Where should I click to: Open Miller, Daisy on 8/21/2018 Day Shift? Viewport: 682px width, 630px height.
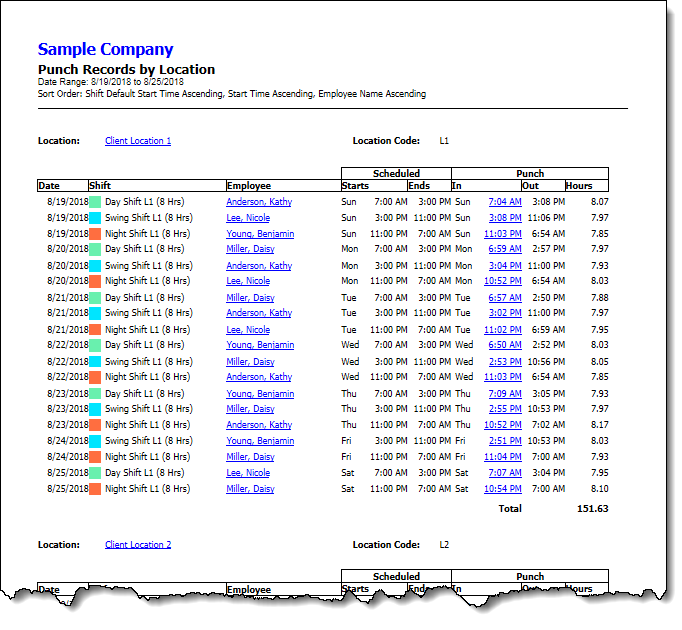coord(250,298)
